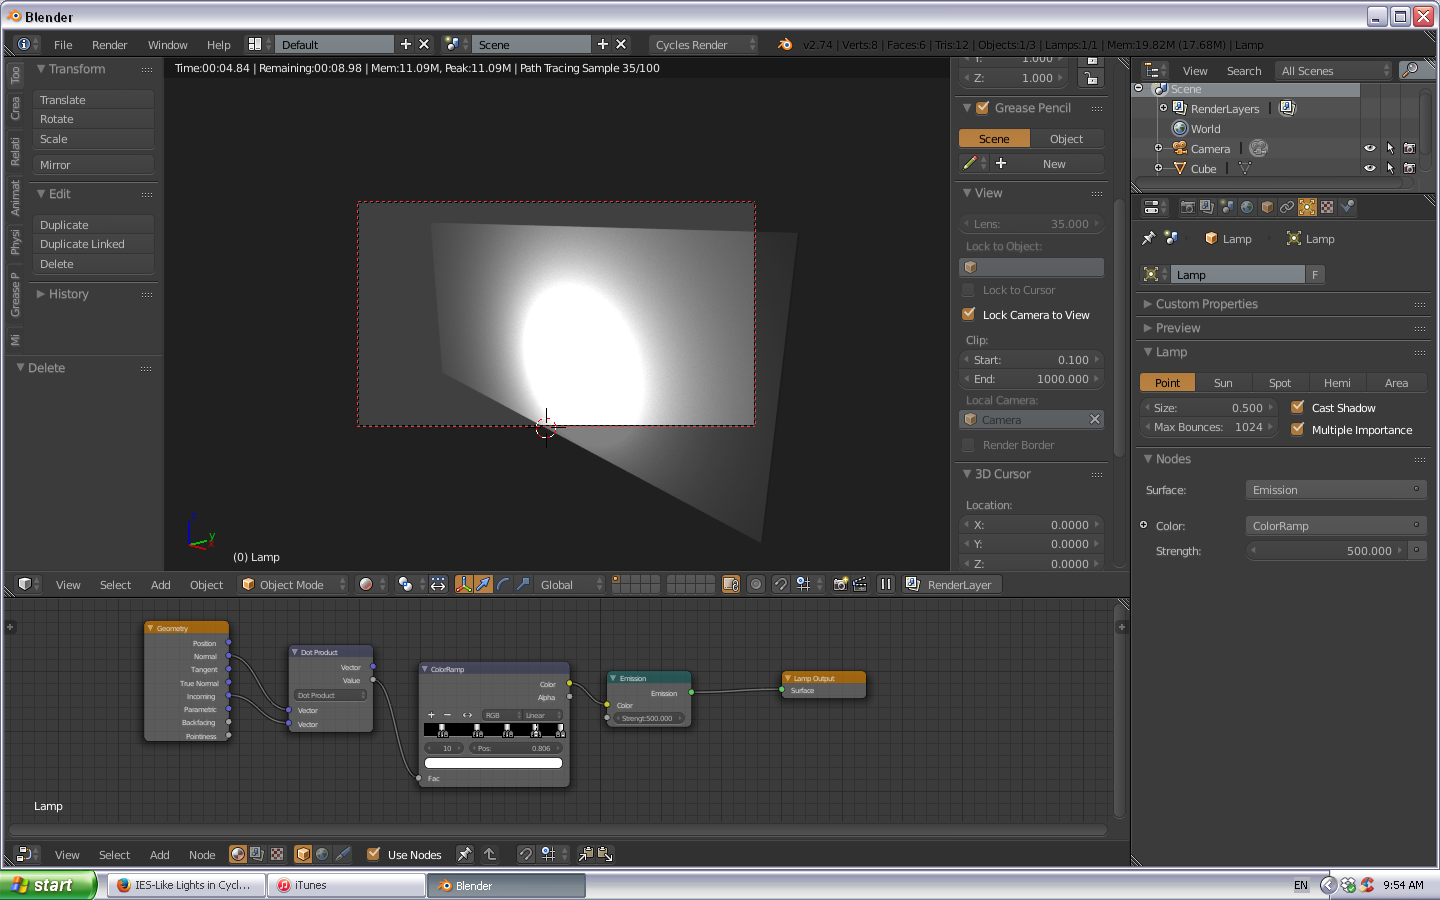The width and height of the screenshot is (1440, 900).
Task: Select Shader node tree type icon
Action: (238, 854)
